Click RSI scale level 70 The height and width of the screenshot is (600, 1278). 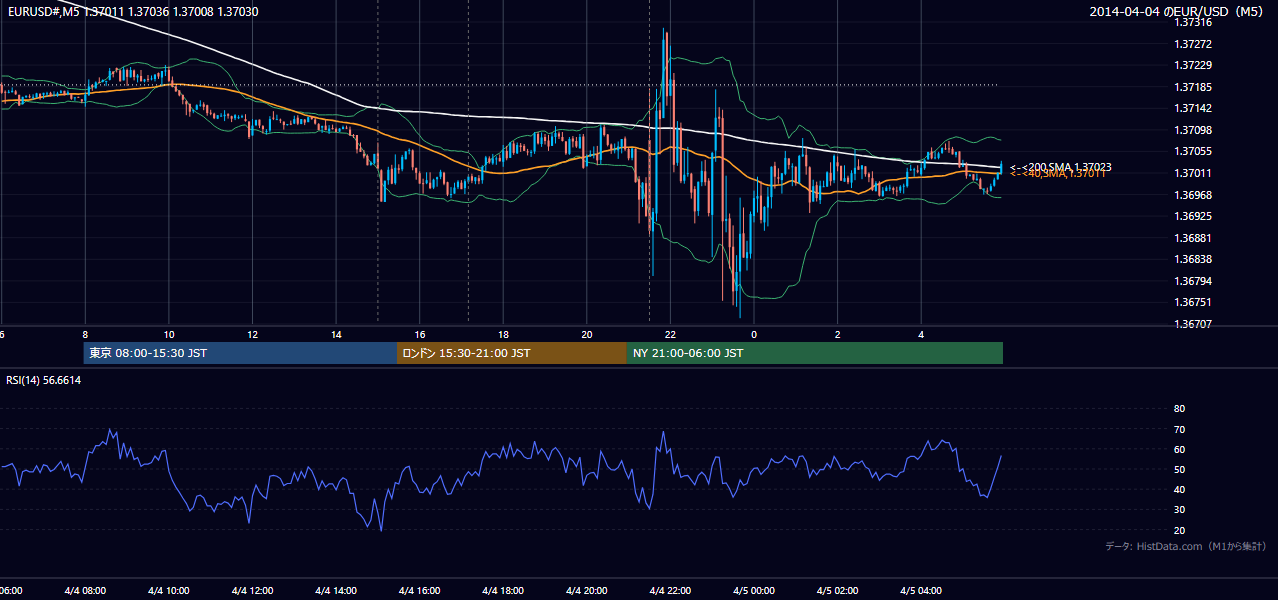(x=1180, y=429)
